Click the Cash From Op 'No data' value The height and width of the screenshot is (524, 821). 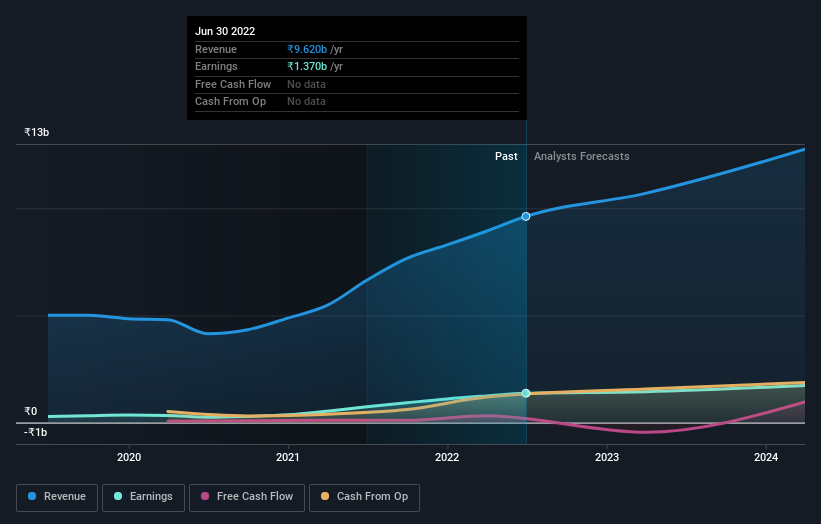306,102
